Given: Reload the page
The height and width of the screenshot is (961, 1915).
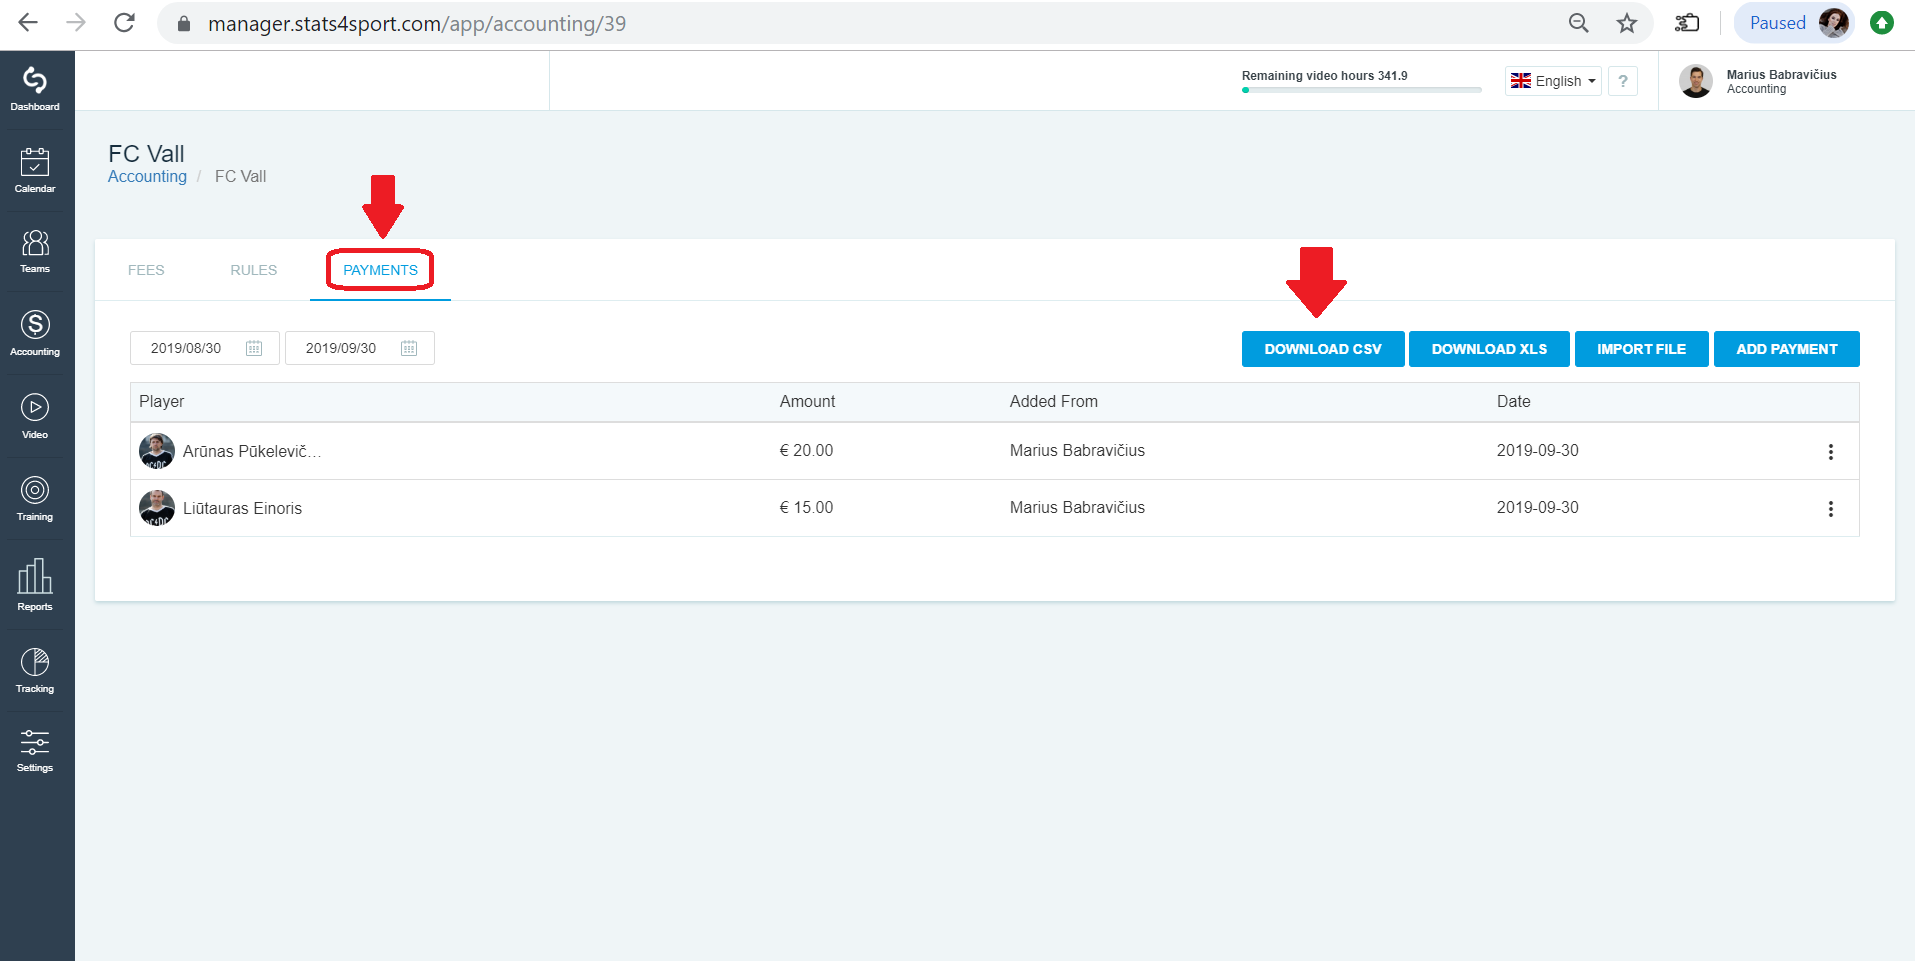Looking at the screenshot, I should [124, 23].
